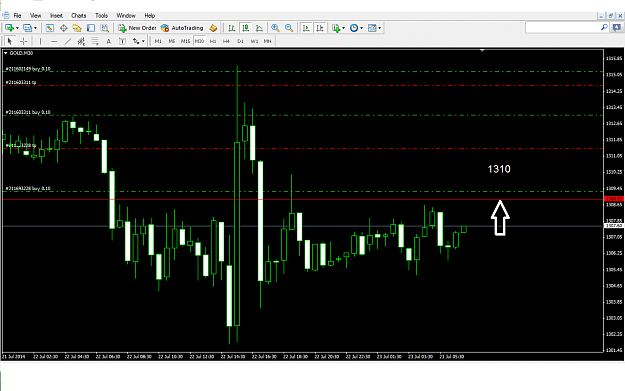This screenshot has width=625, height=391.
Task: Open the Strategy Tester
Action: pos(104,28)
